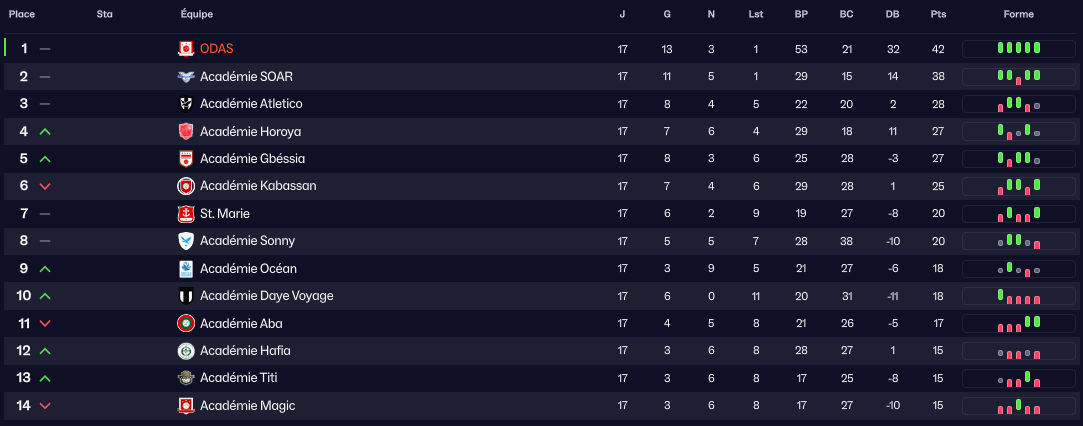This screenshot has height=426, width=1083.
Task: Click the Académie Atletico club badge
Action: pos(186,104)
